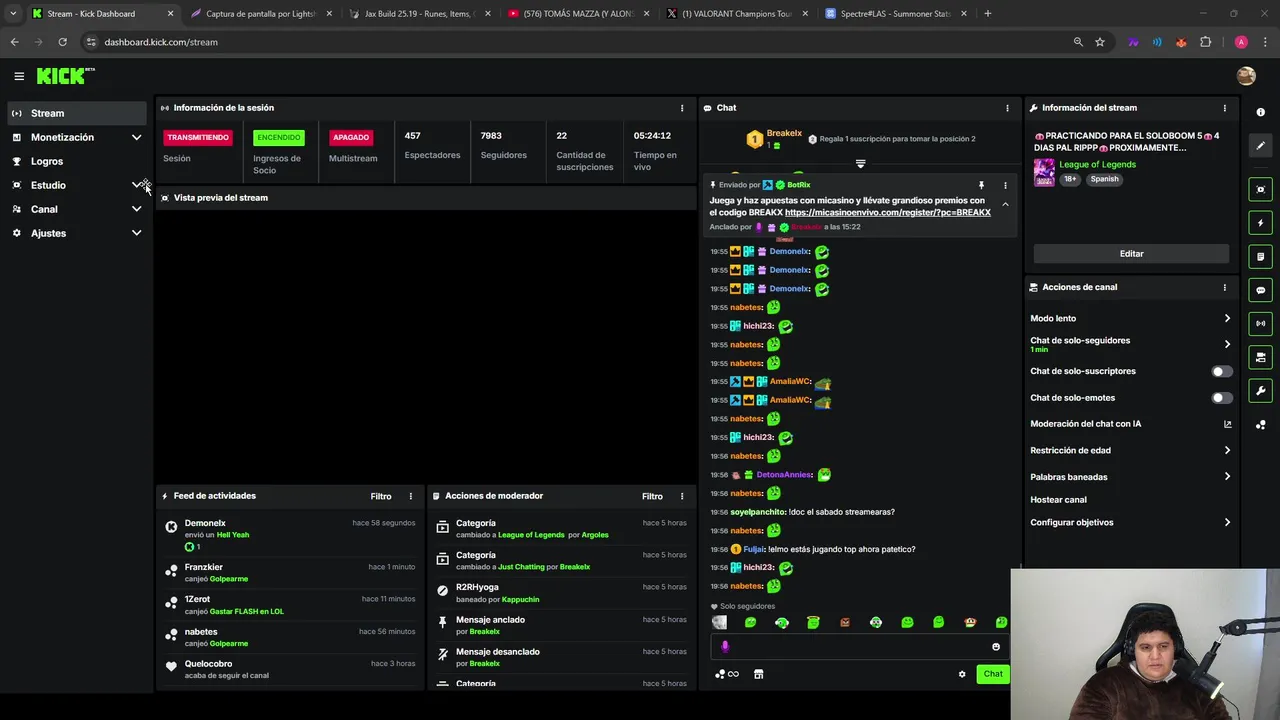Click the Editar button

point(1131,254)
